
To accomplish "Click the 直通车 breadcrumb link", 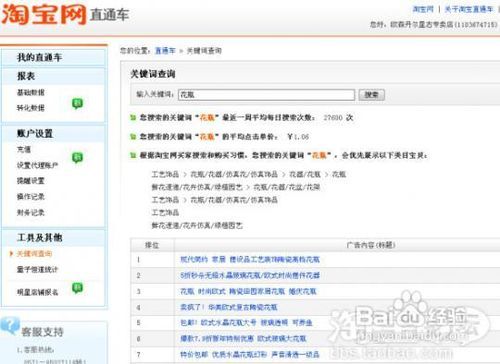I will [x=165, y=51].
